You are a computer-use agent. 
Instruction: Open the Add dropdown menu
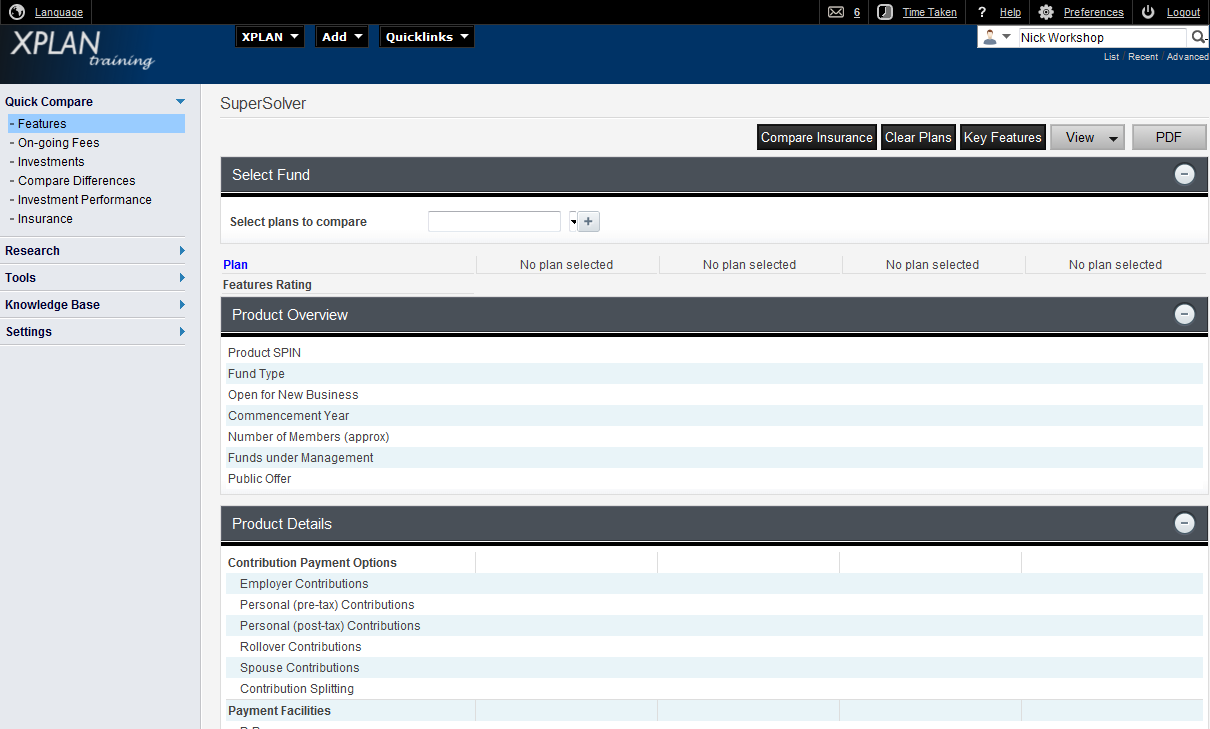(342, 37)
